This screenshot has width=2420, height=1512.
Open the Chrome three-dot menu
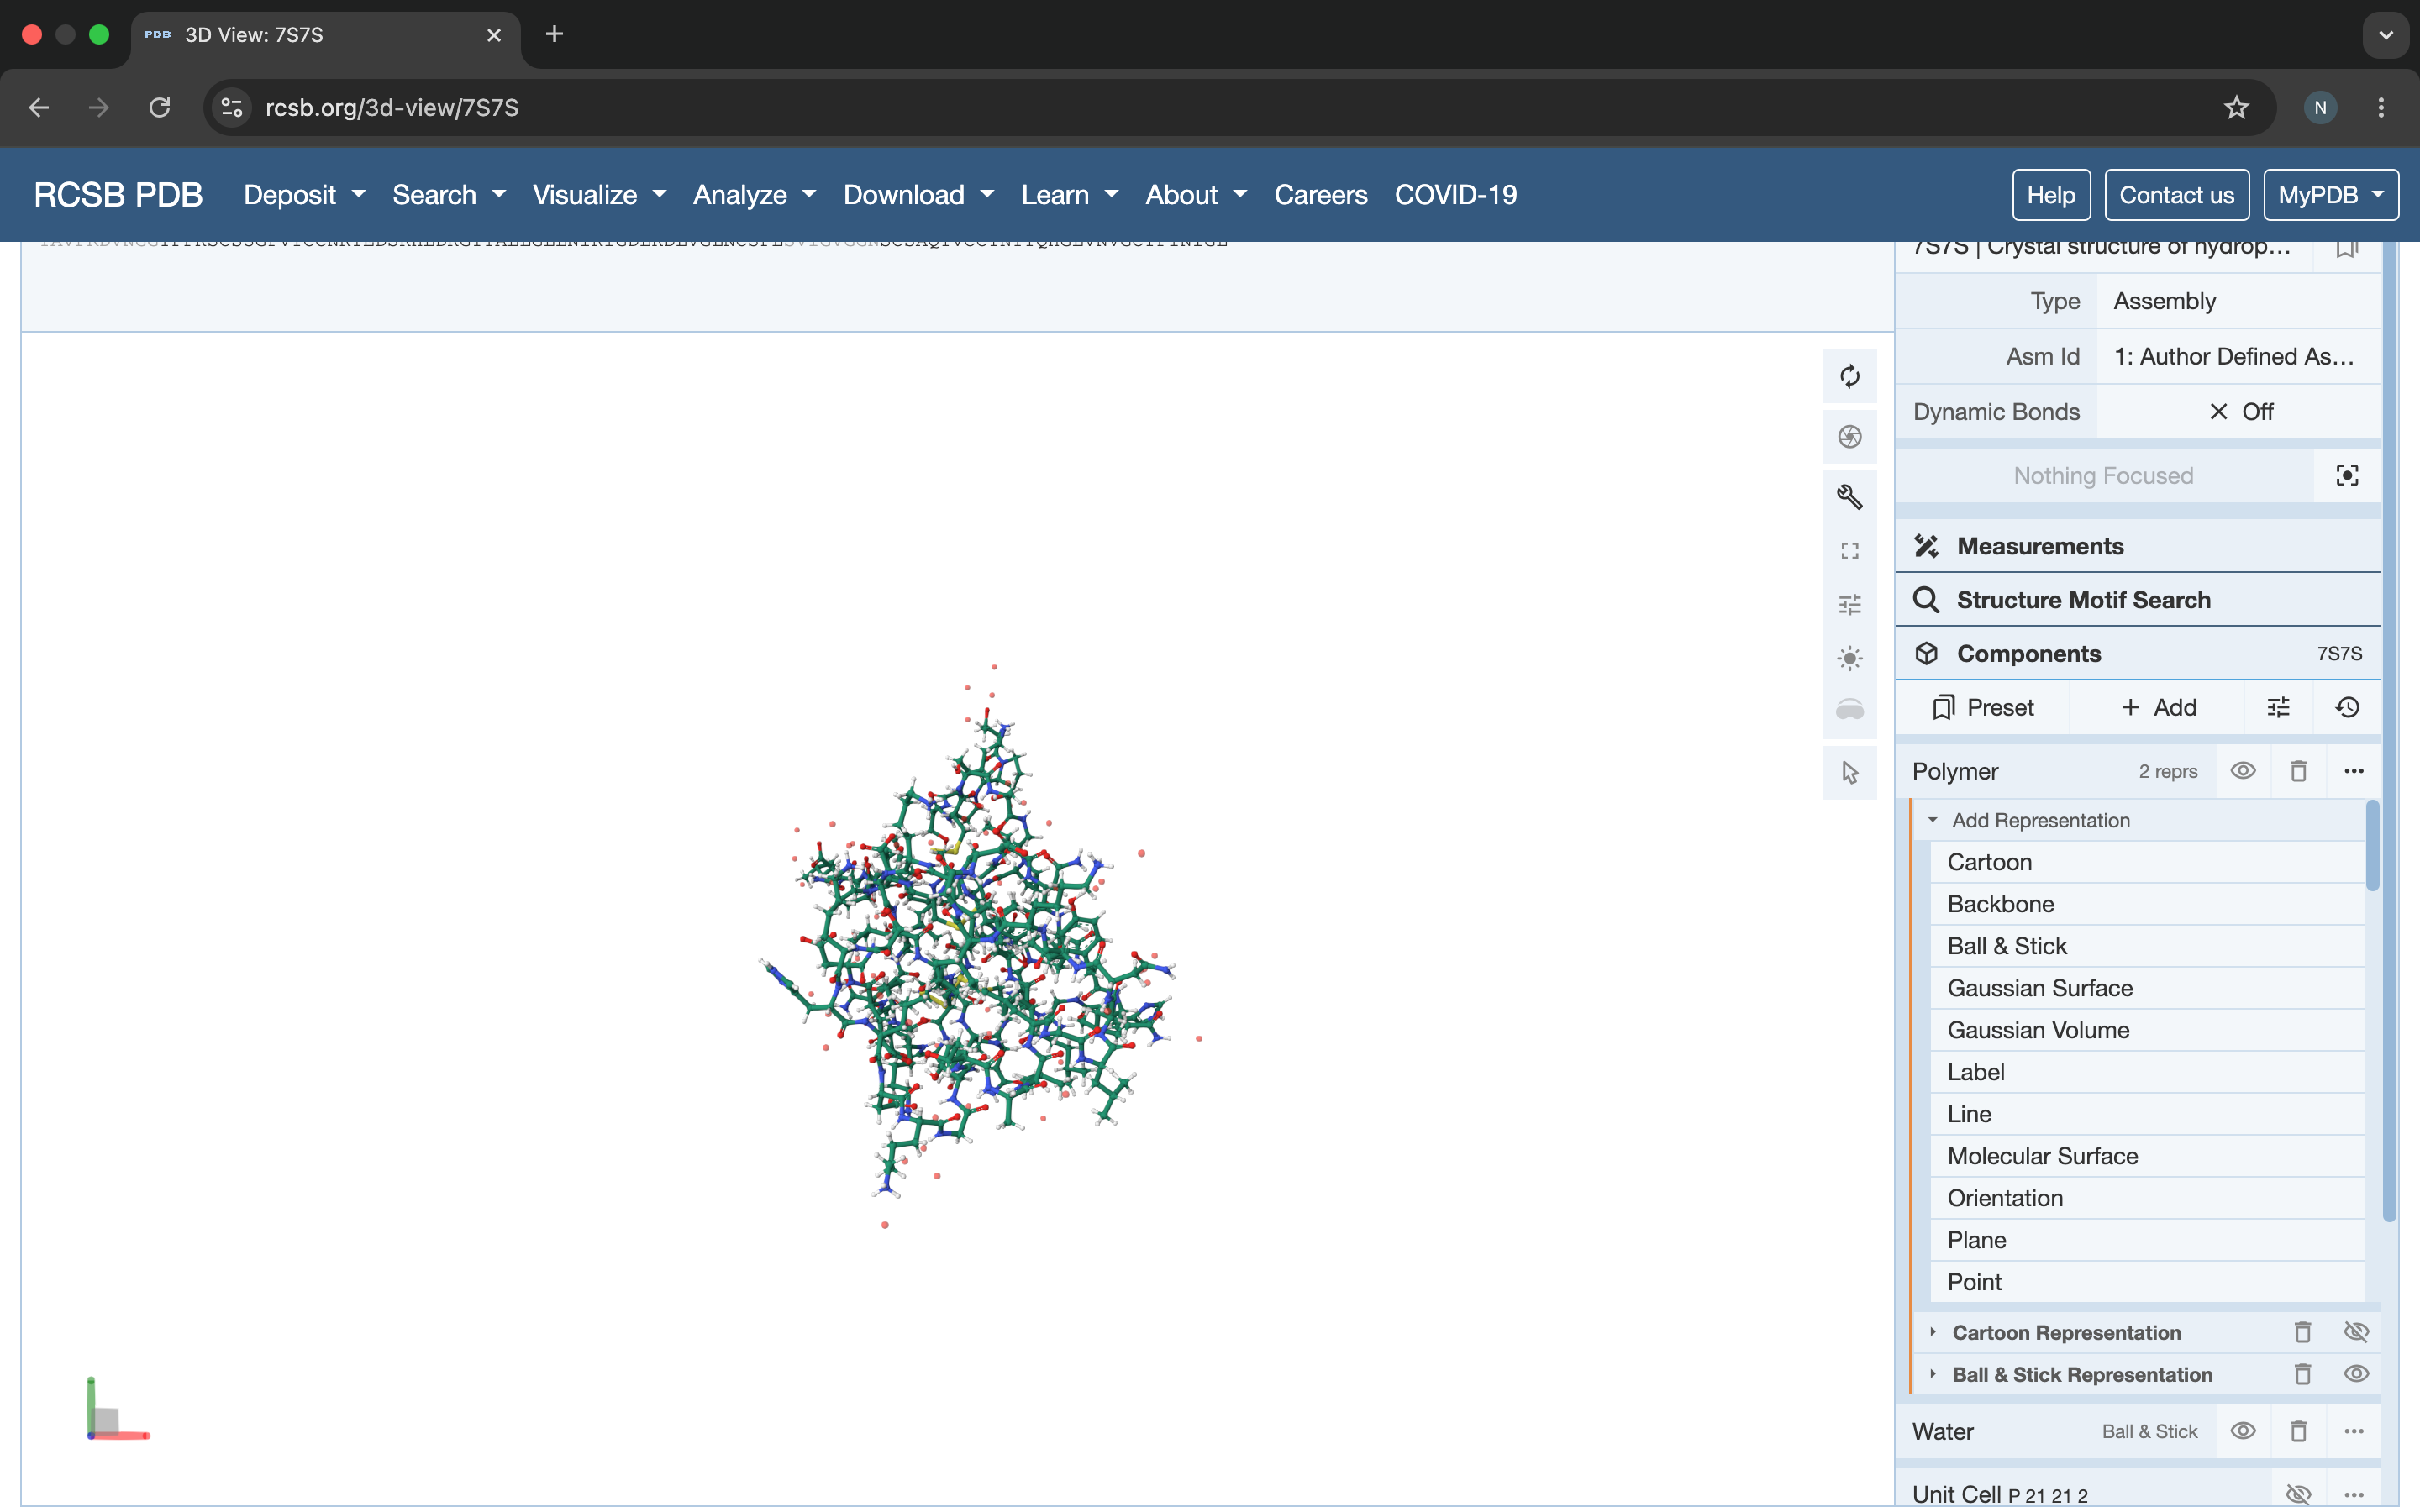pos(2381,107)
